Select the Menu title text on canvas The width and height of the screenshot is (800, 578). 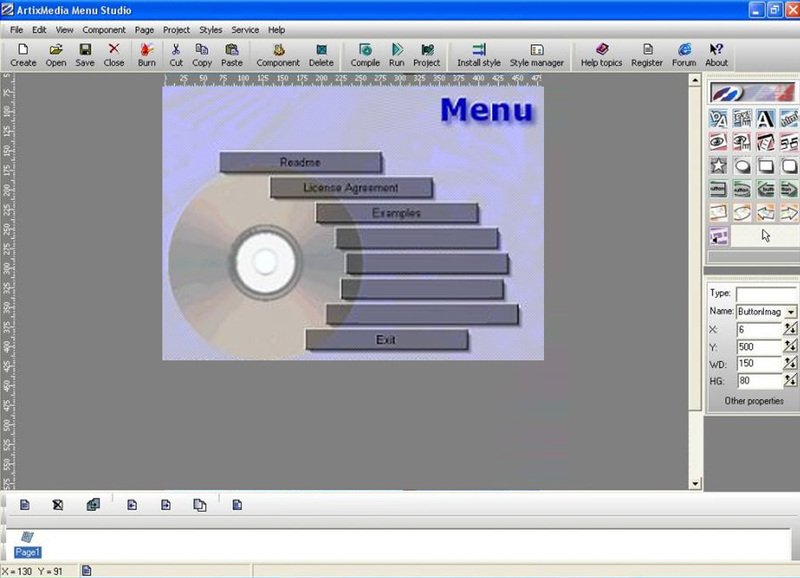(487, 110)
